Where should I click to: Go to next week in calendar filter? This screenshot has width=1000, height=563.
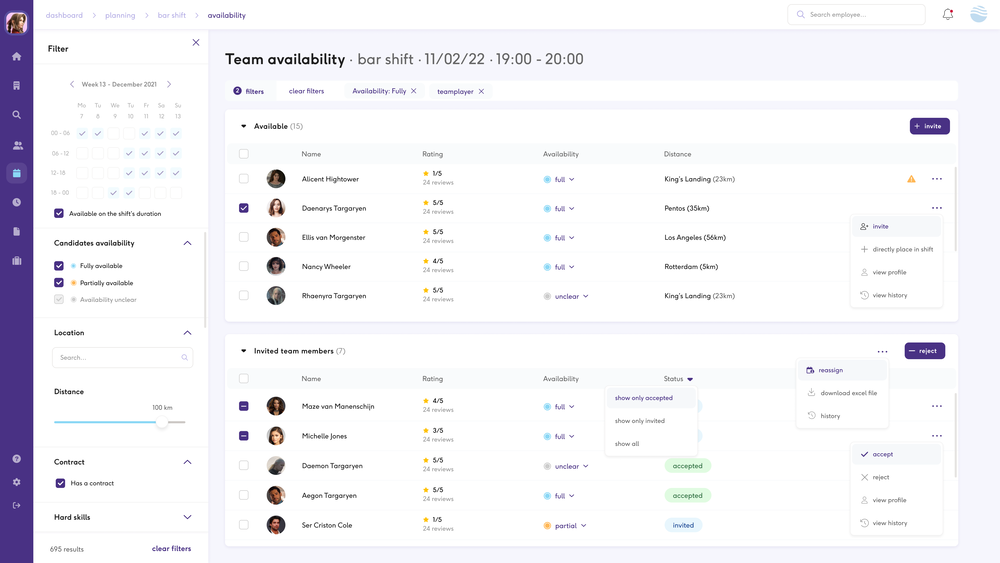point(169,85)
